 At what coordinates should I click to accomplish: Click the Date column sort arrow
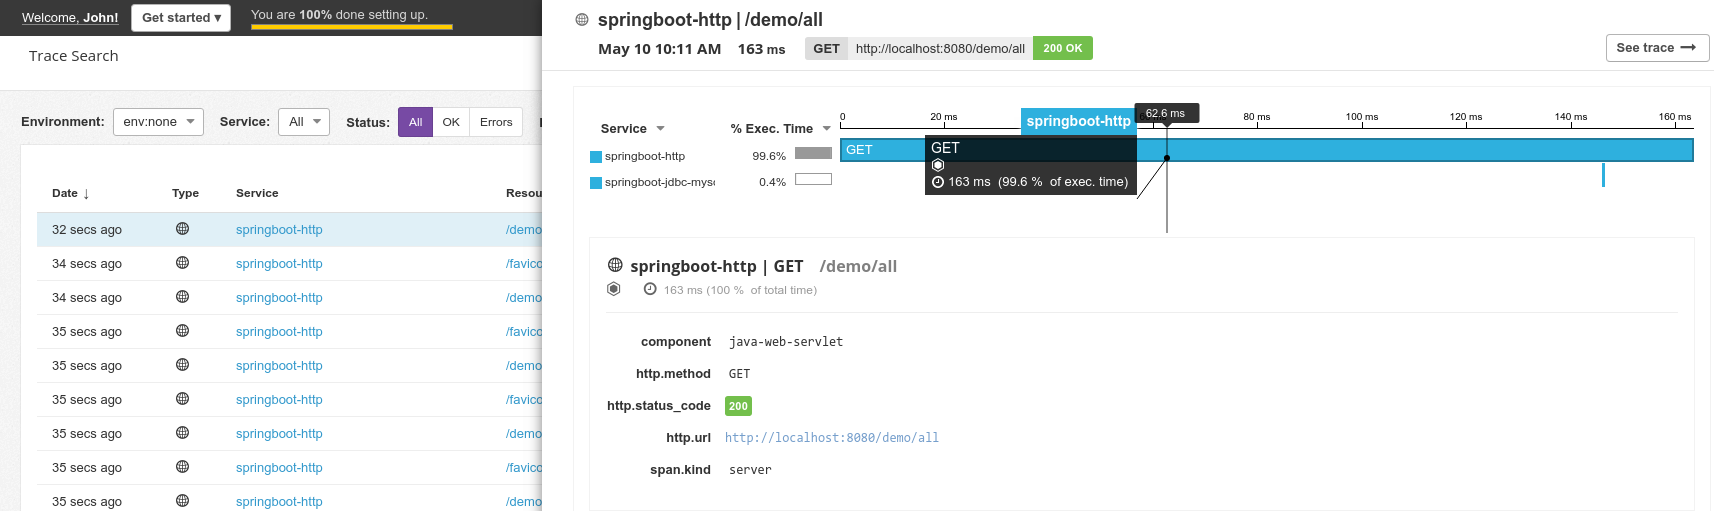tap(86, 194)
